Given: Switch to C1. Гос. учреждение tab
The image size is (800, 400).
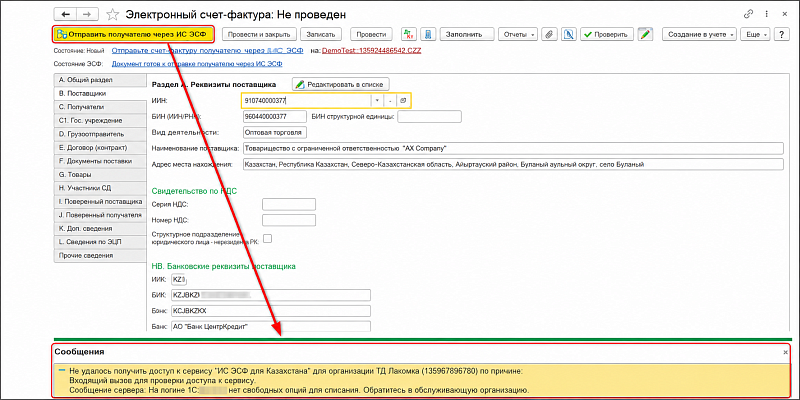Looking at the screenshot, I should click(x=100, y=121).
